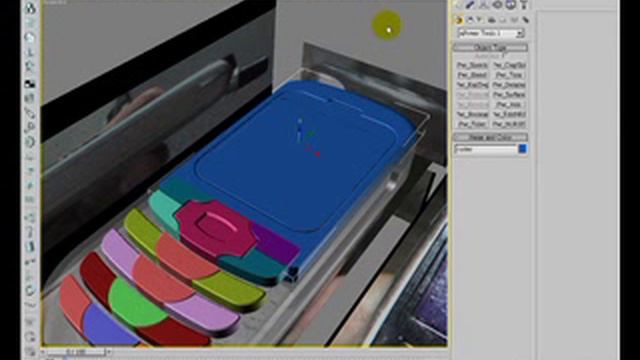Step time slider forward with right arrow
Viewport: 640px width, 360px height.
[x=109, y=351]
